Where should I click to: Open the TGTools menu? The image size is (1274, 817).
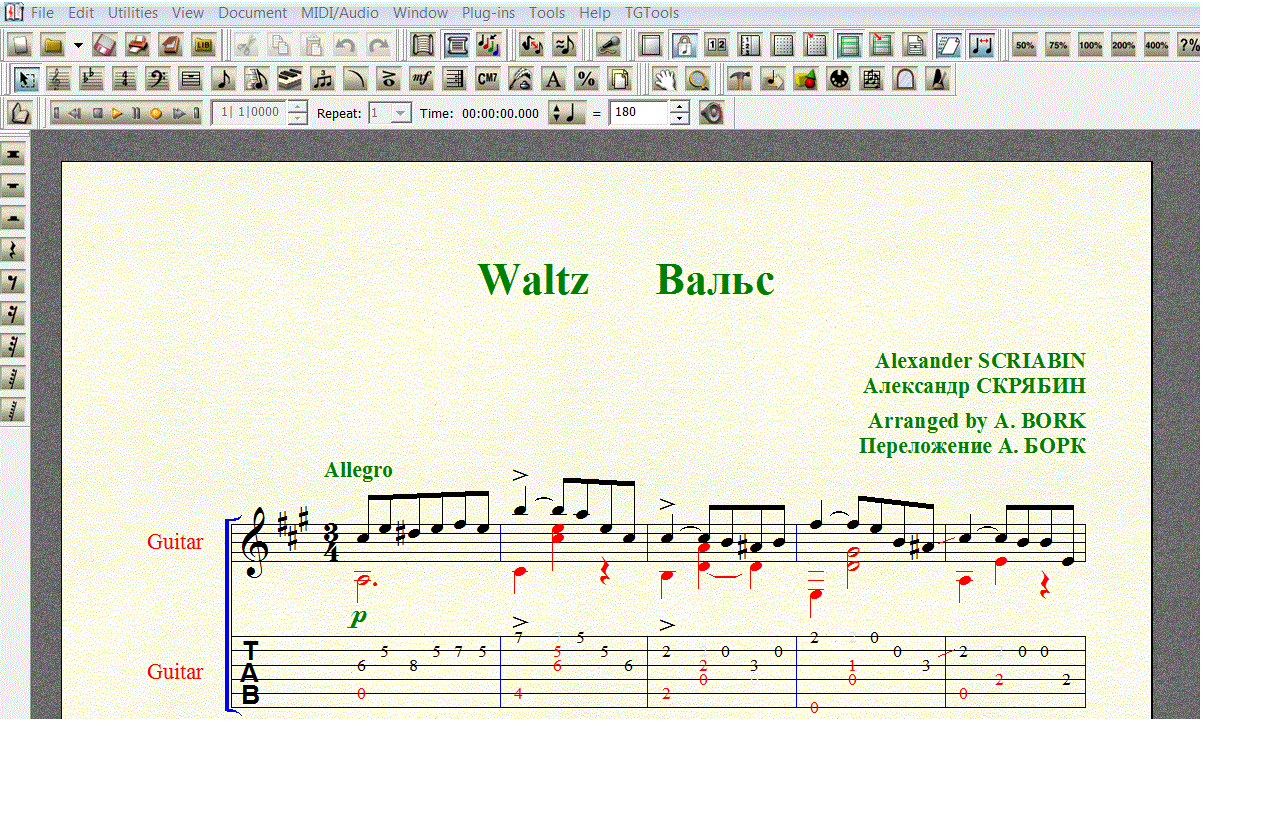pyautogui.click(x=652, y=13)
